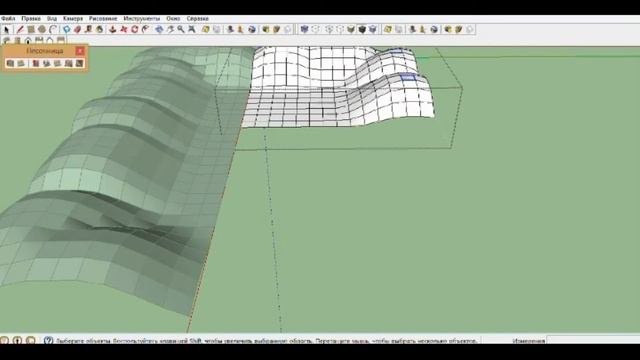This screenshot has height=360, width=640.
Task: Select Sandbox From Contours tool
Action: [x=10, y=63]
